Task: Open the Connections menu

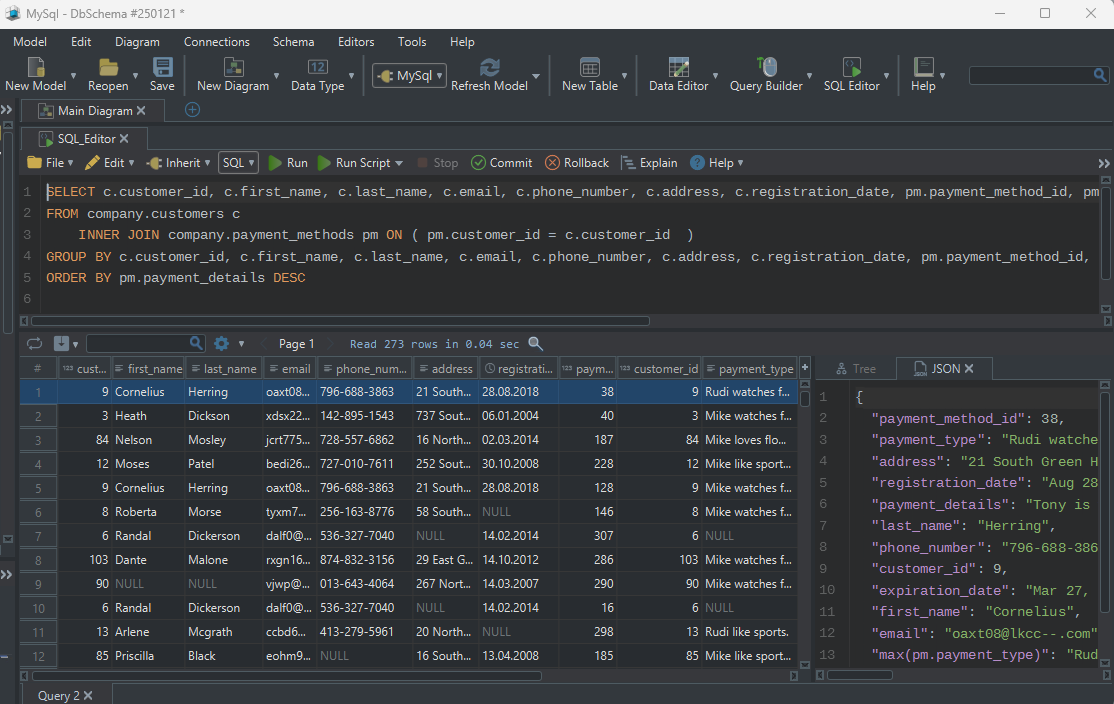Action: pyautogui.click(x=217, y=42)
